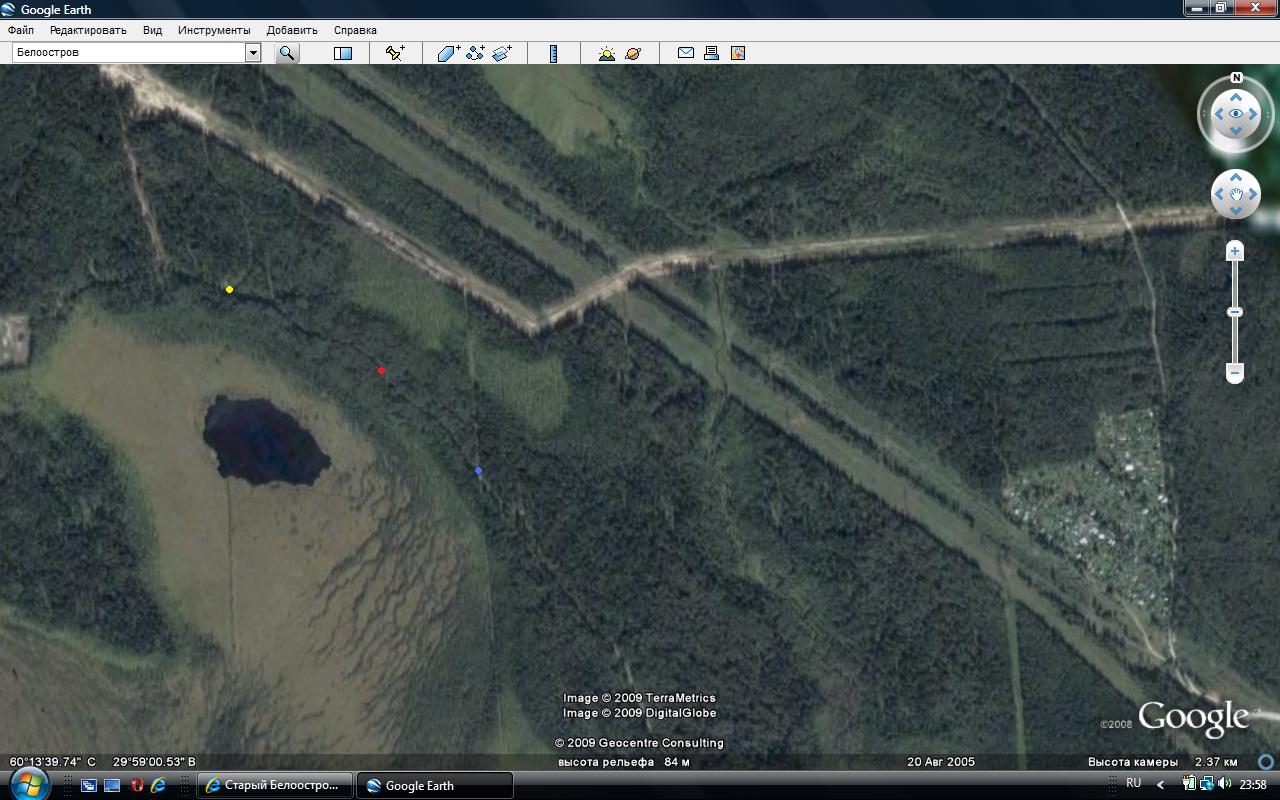Click the search magnifier button

[287, 53]
